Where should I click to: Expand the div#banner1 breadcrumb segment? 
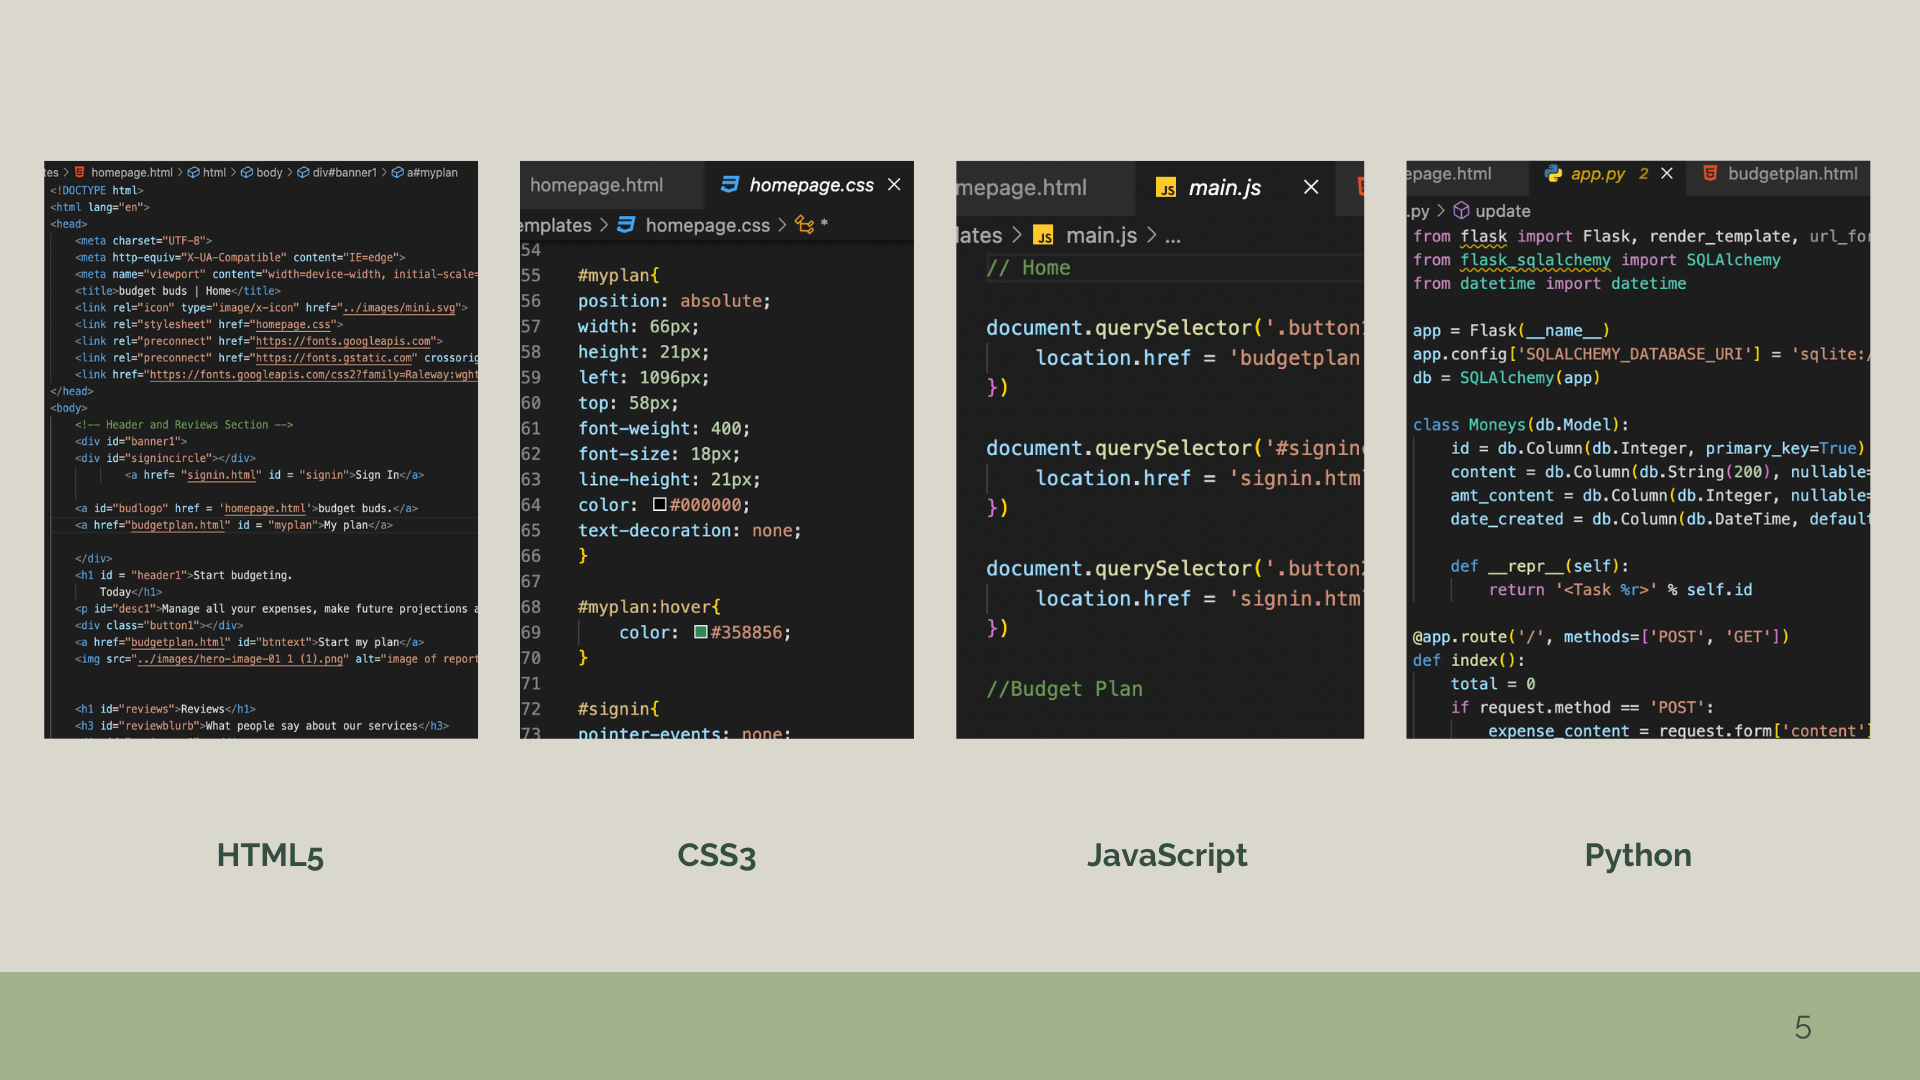[x=344, y=173]
